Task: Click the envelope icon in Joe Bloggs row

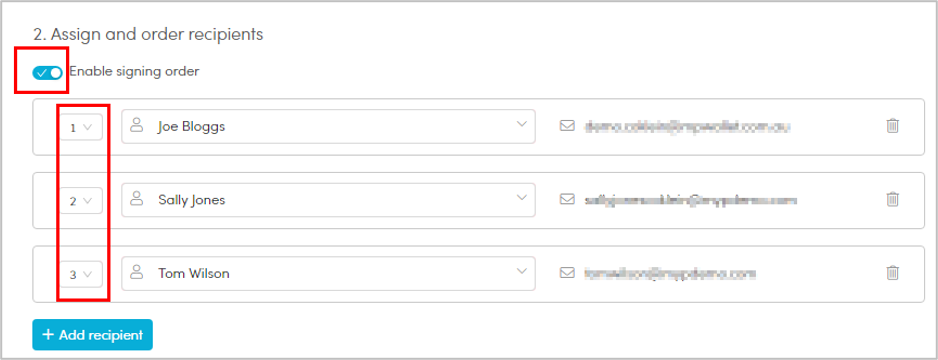Action: pos(567,126)
